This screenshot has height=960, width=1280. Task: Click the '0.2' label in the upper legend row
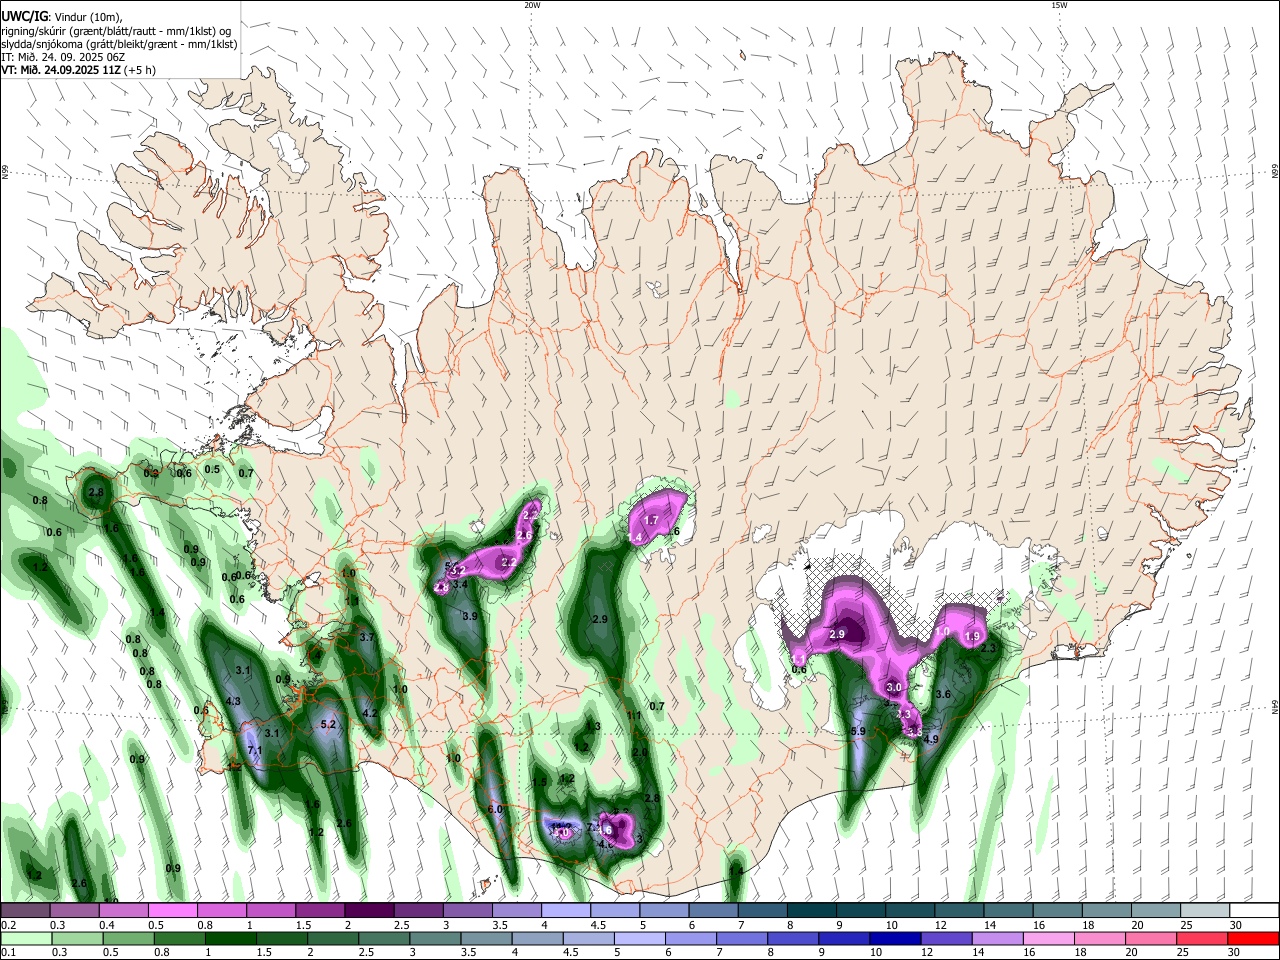pyautogui.click(x=8, y=925)
